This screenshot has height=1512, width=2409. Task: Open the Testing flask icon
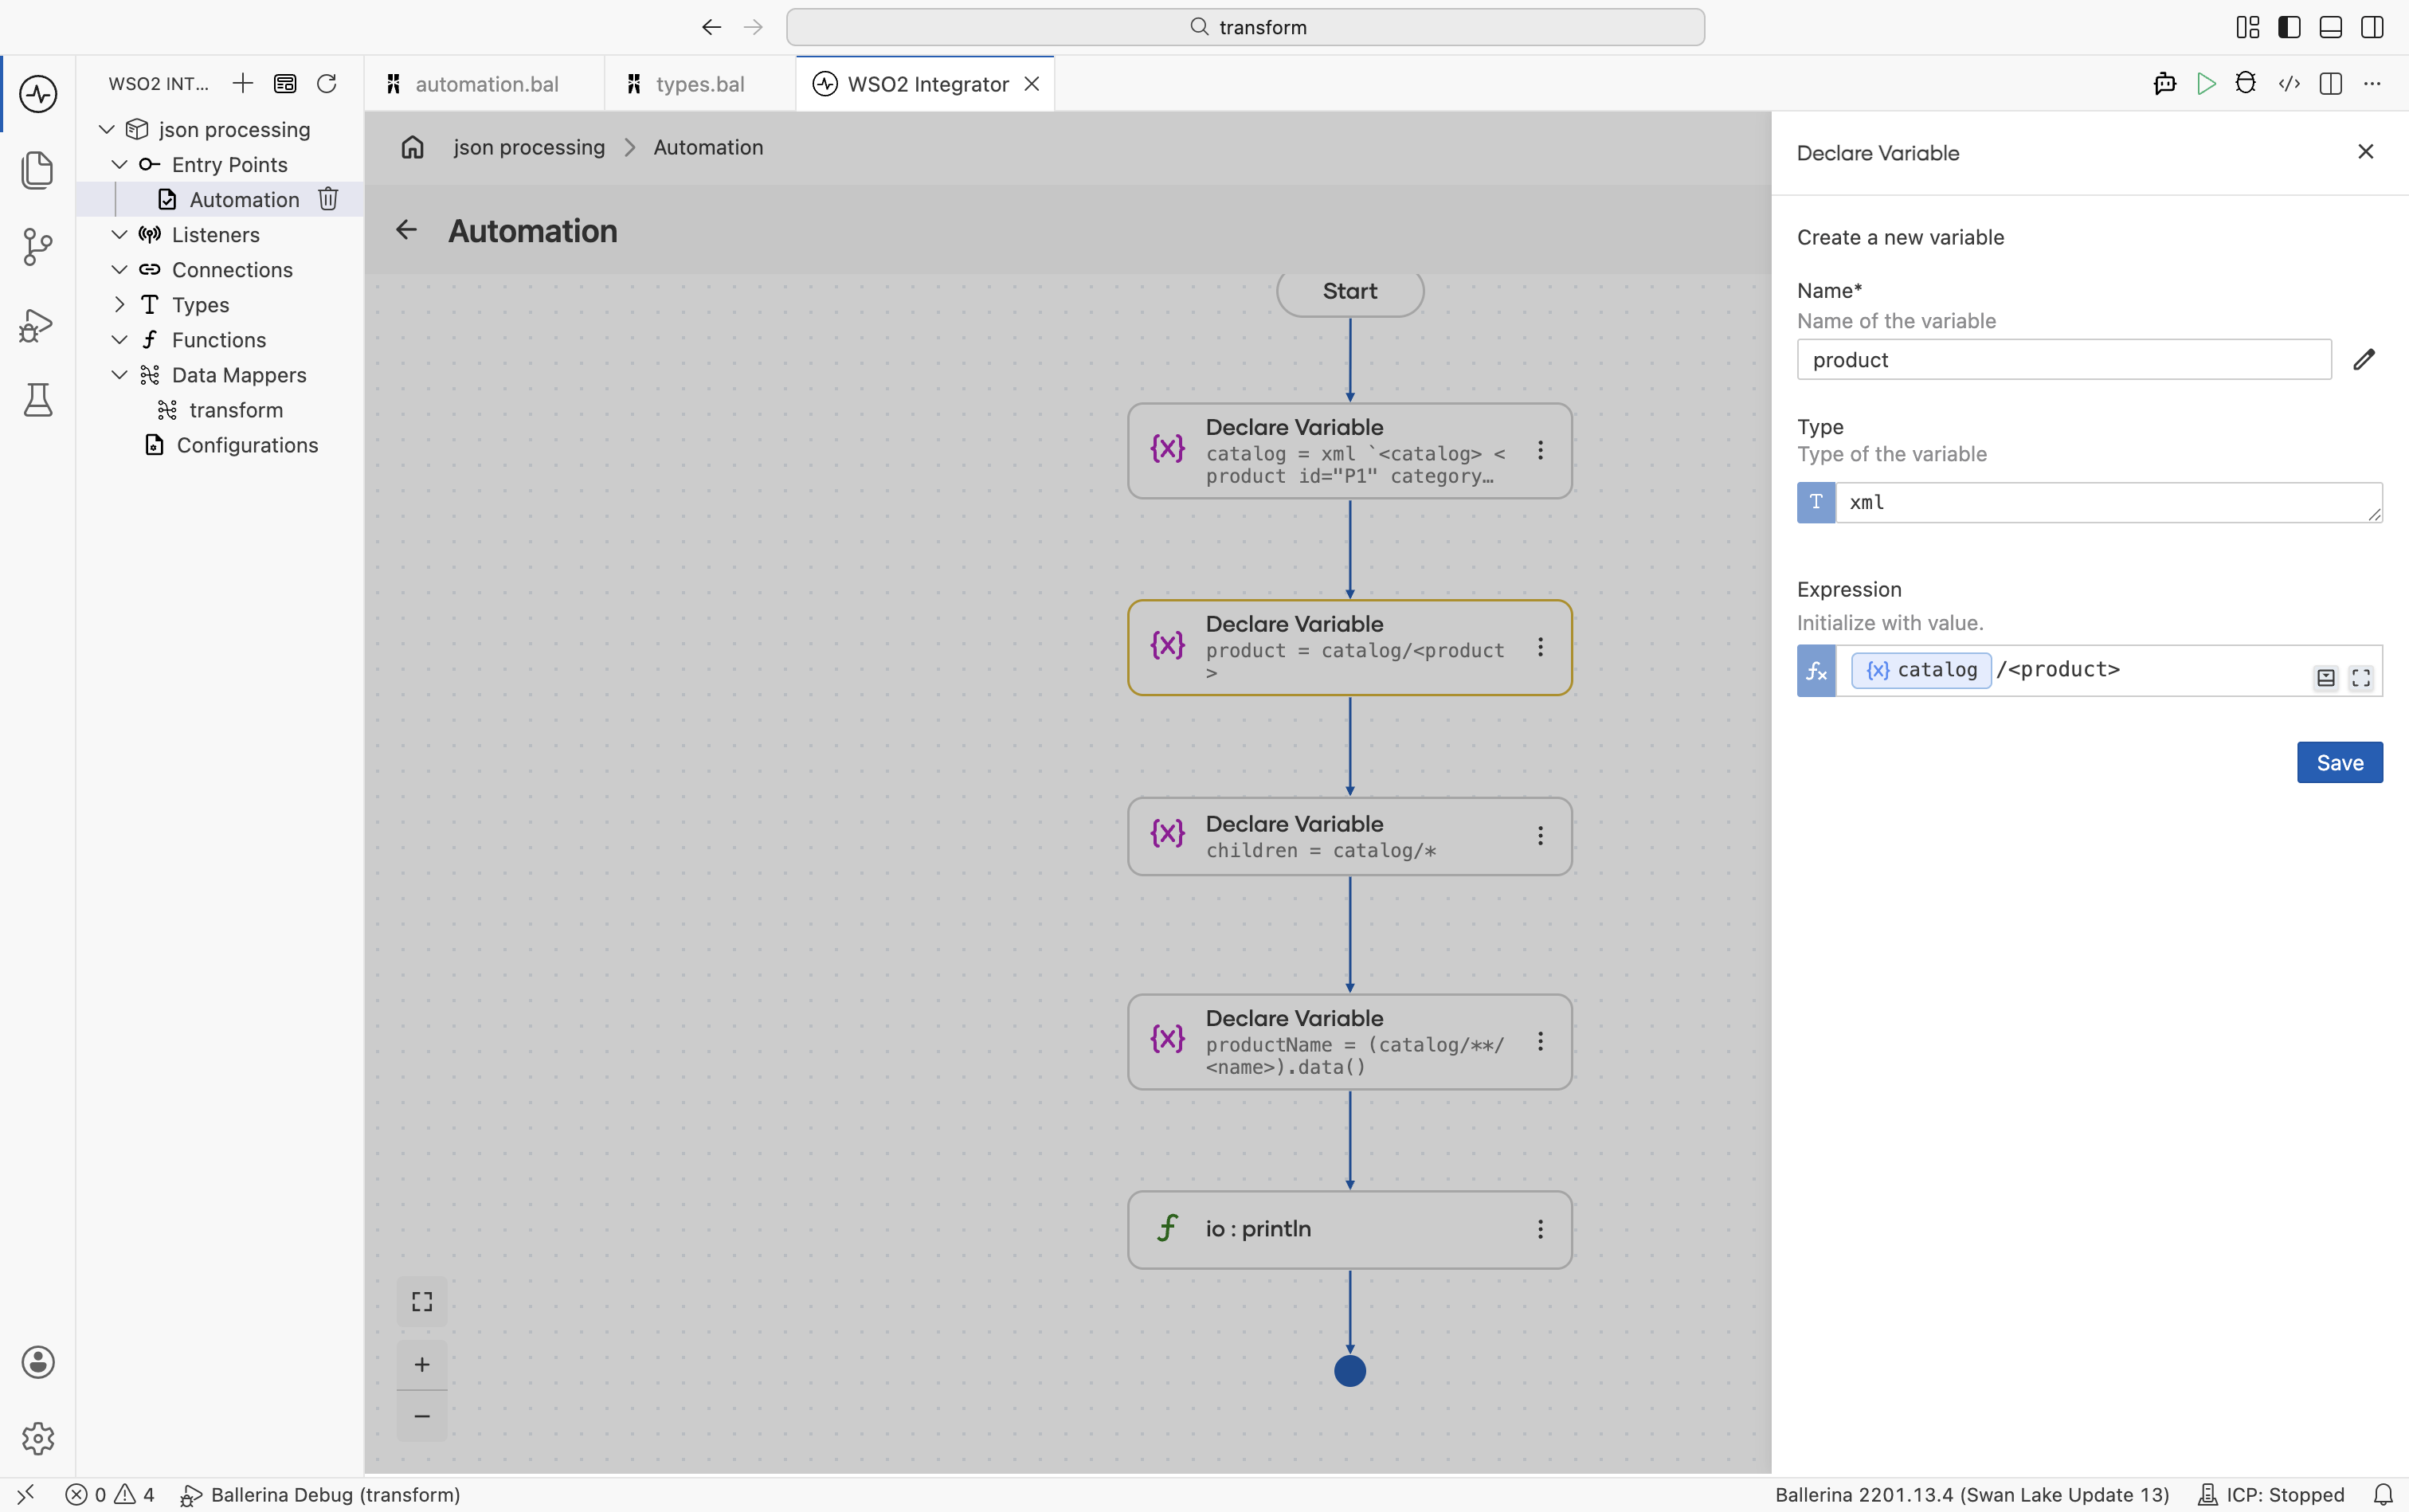pos(38,400)
